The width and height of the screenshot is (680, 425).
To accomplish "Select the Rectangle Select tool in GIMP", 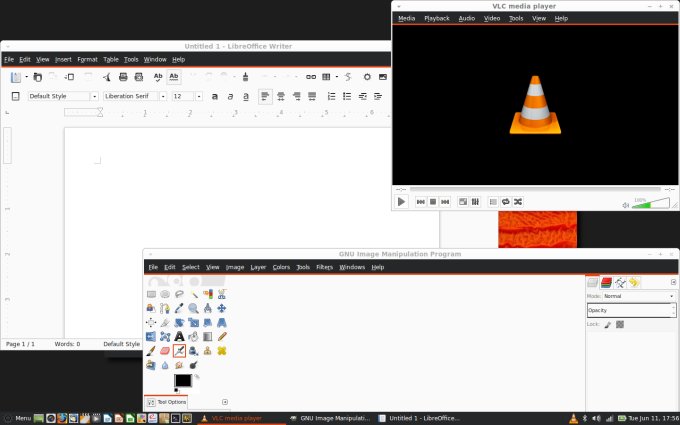I will (x=151, y=295).
